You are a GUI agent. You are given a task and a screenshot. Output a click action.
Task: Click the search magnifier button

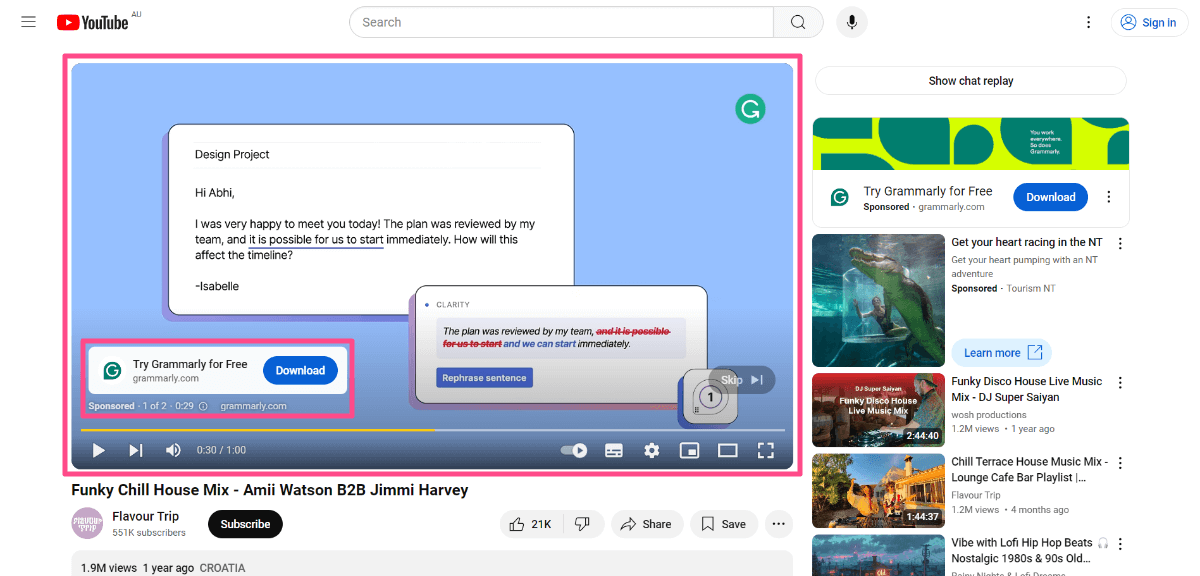[x=798, y=22]
